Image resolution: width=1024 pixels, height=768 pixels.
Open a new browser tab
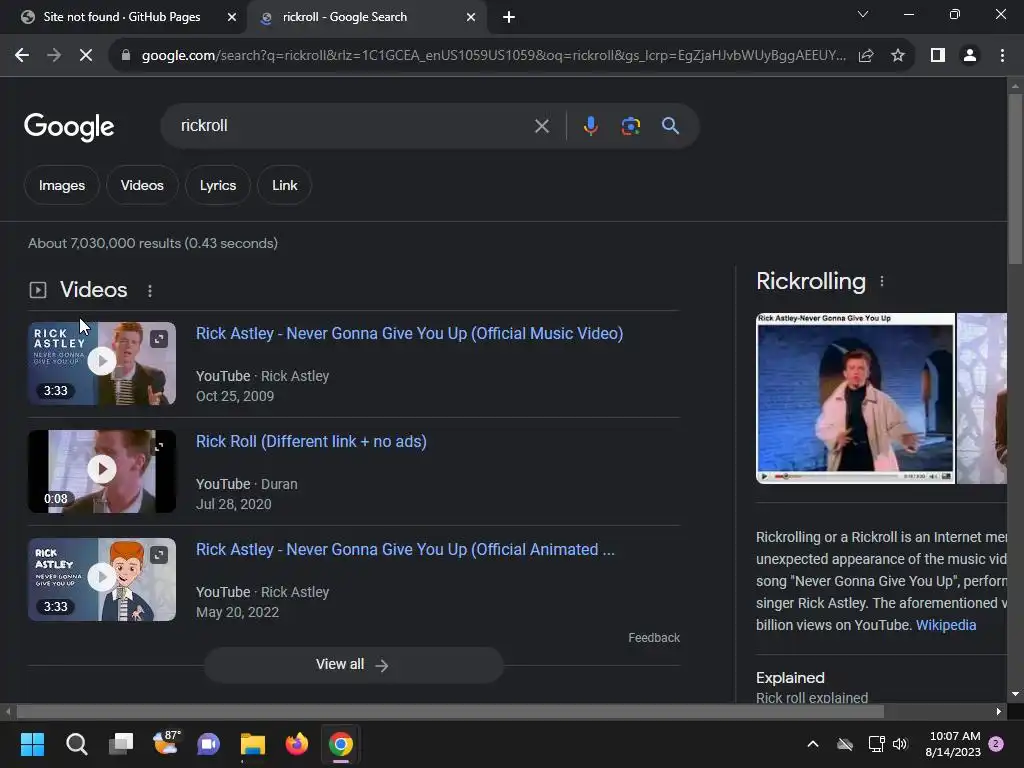[509, 17]
